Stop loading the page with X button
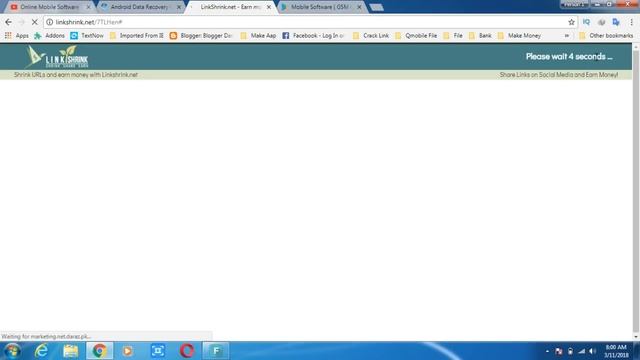This screenshot has height=360, width=640. point(34,22)
